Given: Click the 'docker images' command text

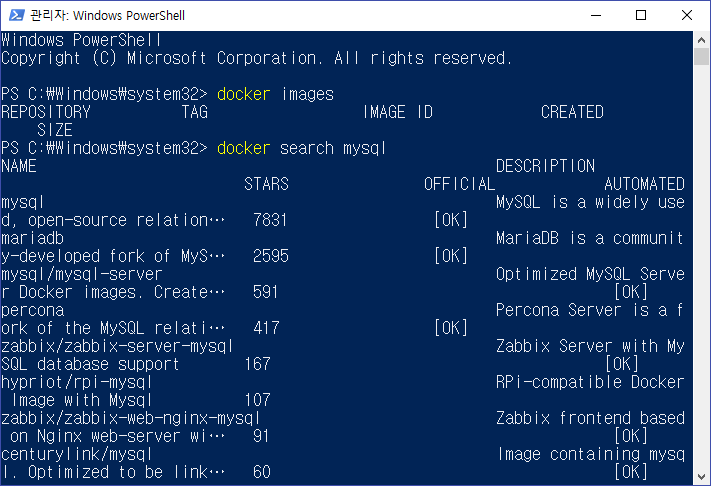Looking at the screenshot, I should pyautogui.click(x=275, y=94).
